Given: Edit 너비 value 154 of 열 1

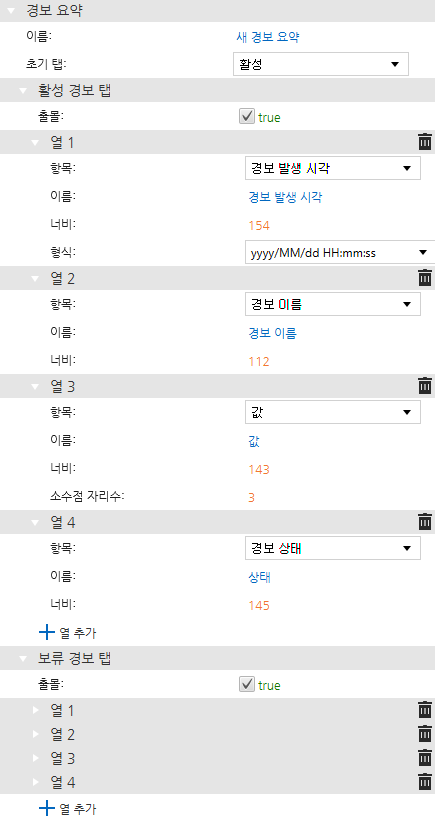Looking at the screenshot, I should tap(259, 226).
